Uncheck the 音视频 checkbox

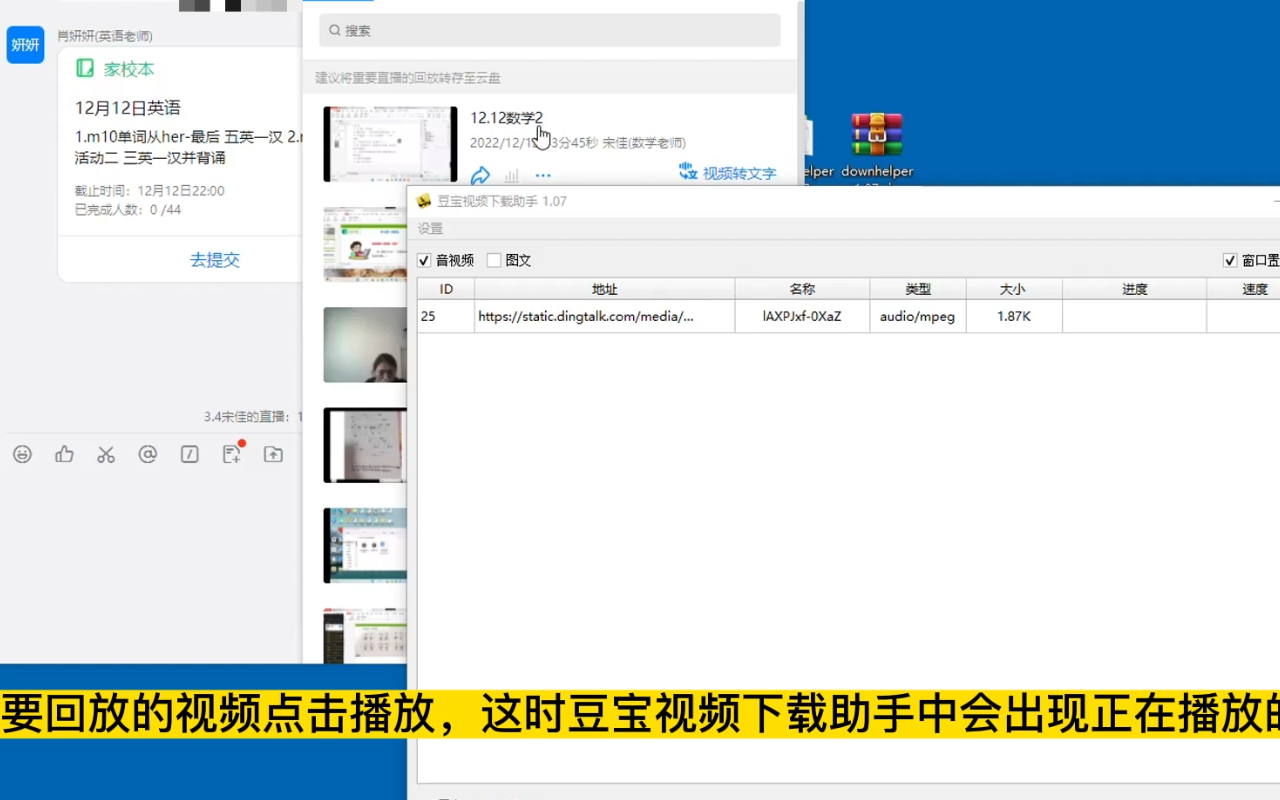pyautogui.click(x=424, y=260)
